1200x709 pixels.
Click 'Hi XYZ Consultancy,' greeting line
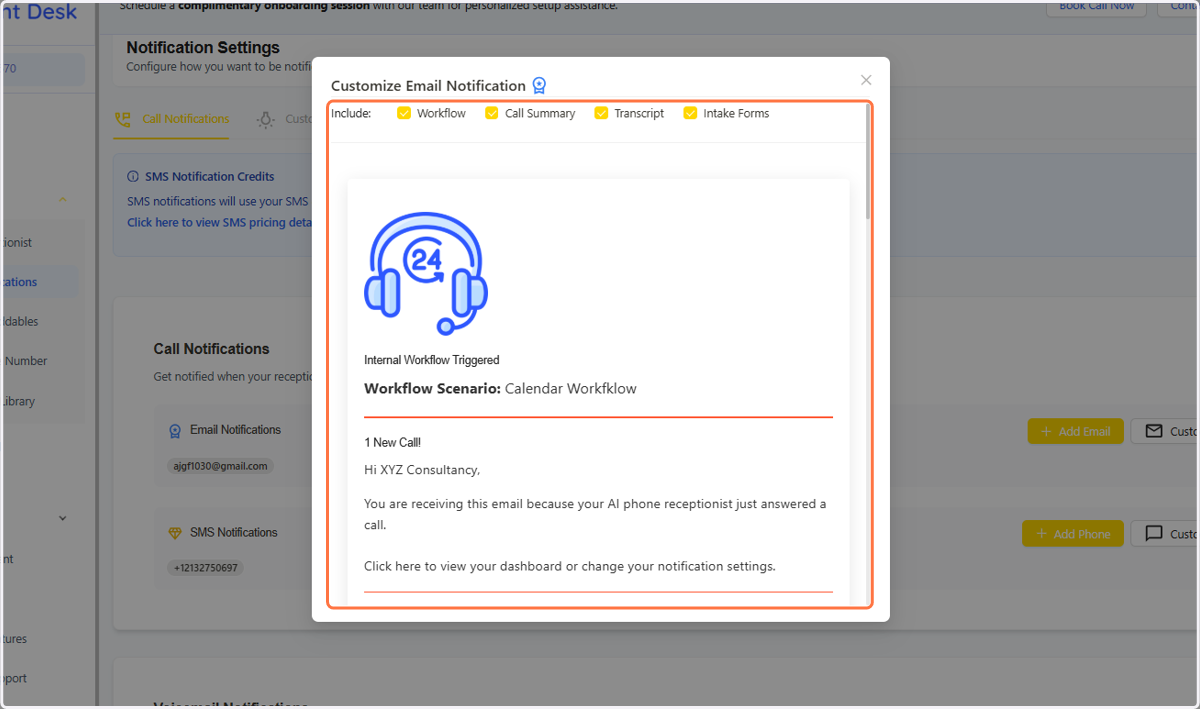pos(422,470)
